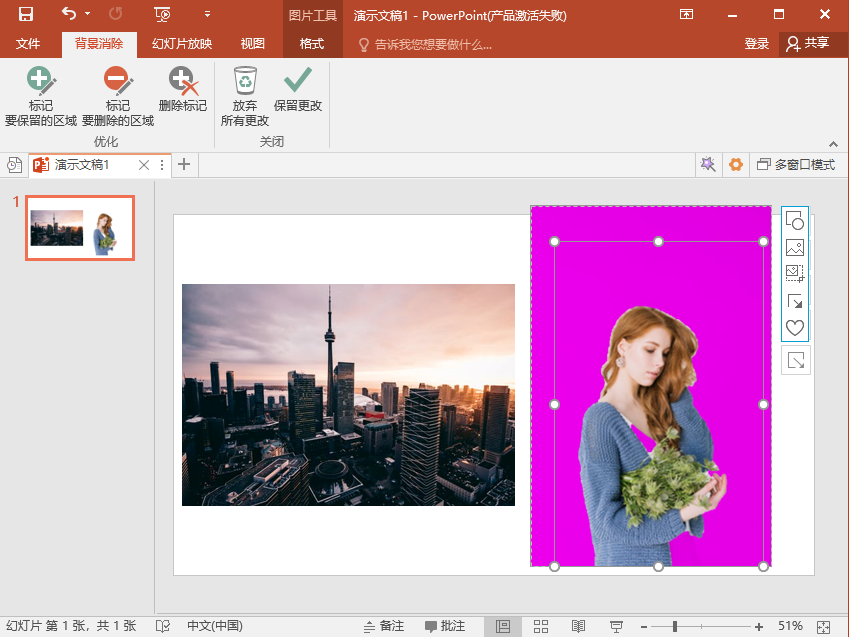Screen dimensions: 849x637
Task: Click zoom in plus button
Action: [759, 627]
